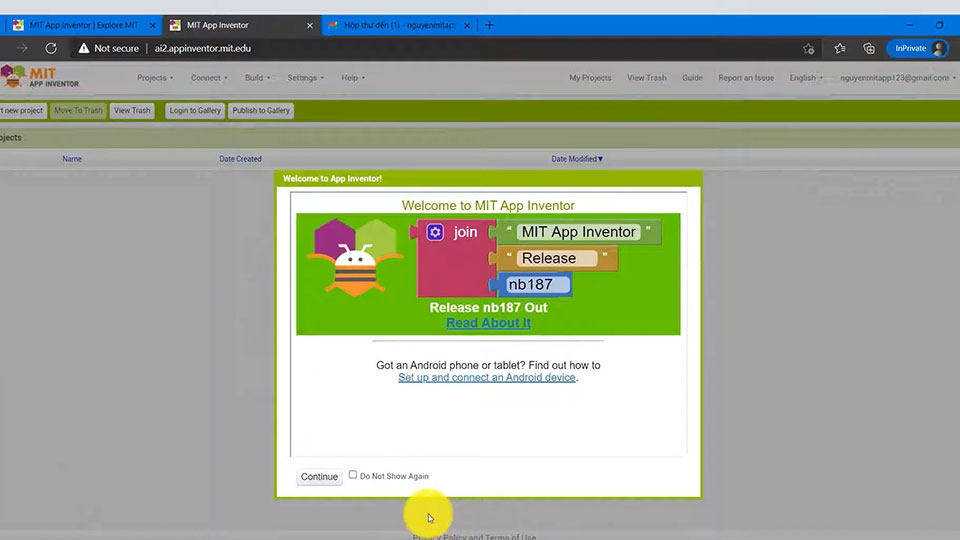Open Set up and connect Android device link
960x540 pixels.
(487, 377)
